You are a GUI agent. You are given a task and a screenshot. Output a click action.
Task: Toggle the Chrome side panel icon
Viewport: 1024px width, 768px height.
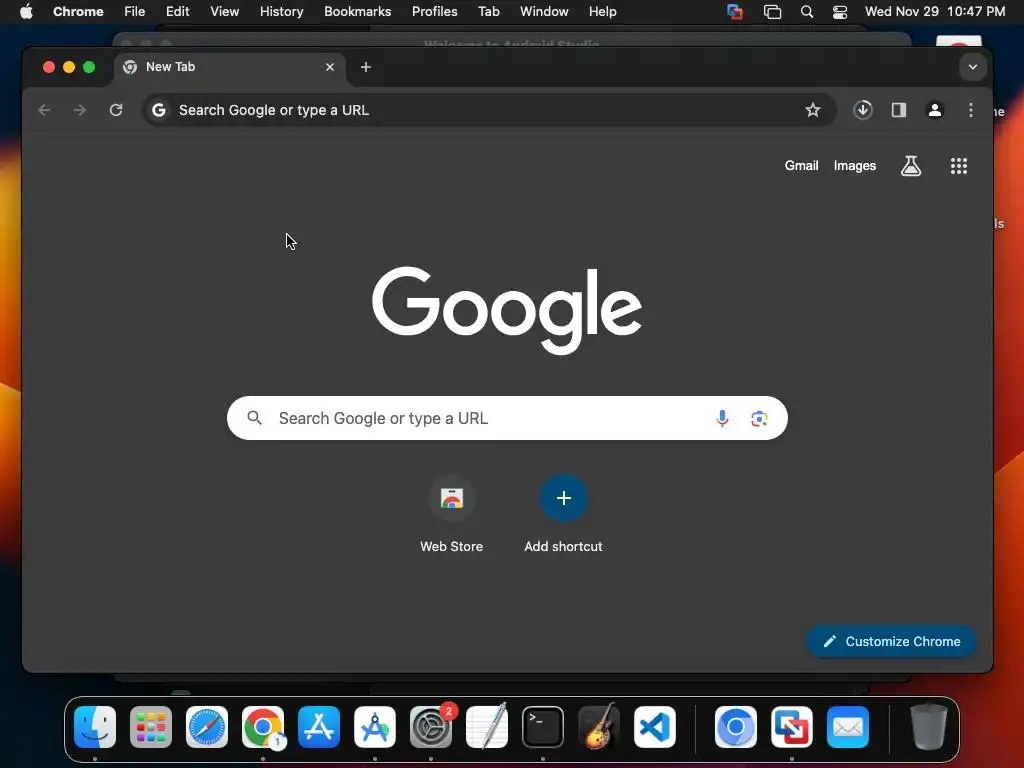tap(899, 110)
